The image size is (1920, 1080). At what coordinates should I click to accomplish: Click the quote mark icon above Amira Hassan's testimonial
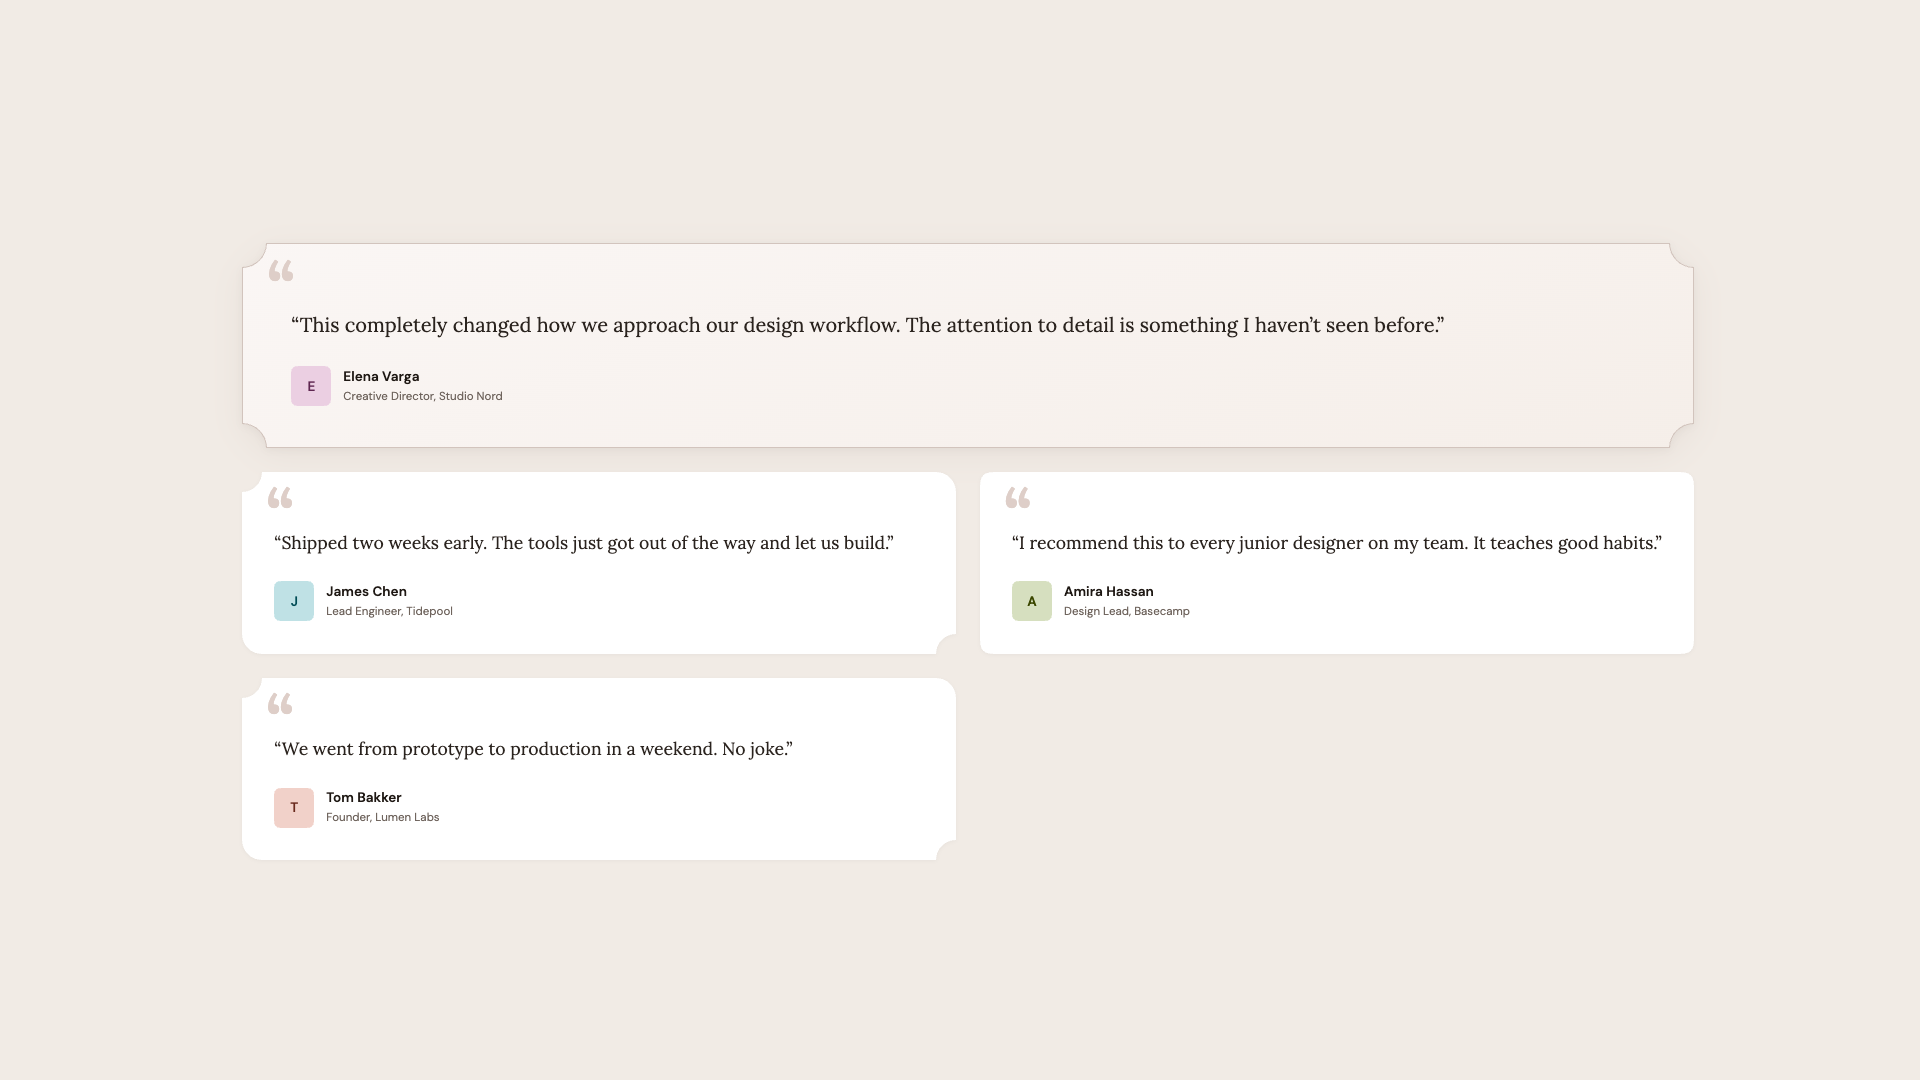coord(1018,498)
